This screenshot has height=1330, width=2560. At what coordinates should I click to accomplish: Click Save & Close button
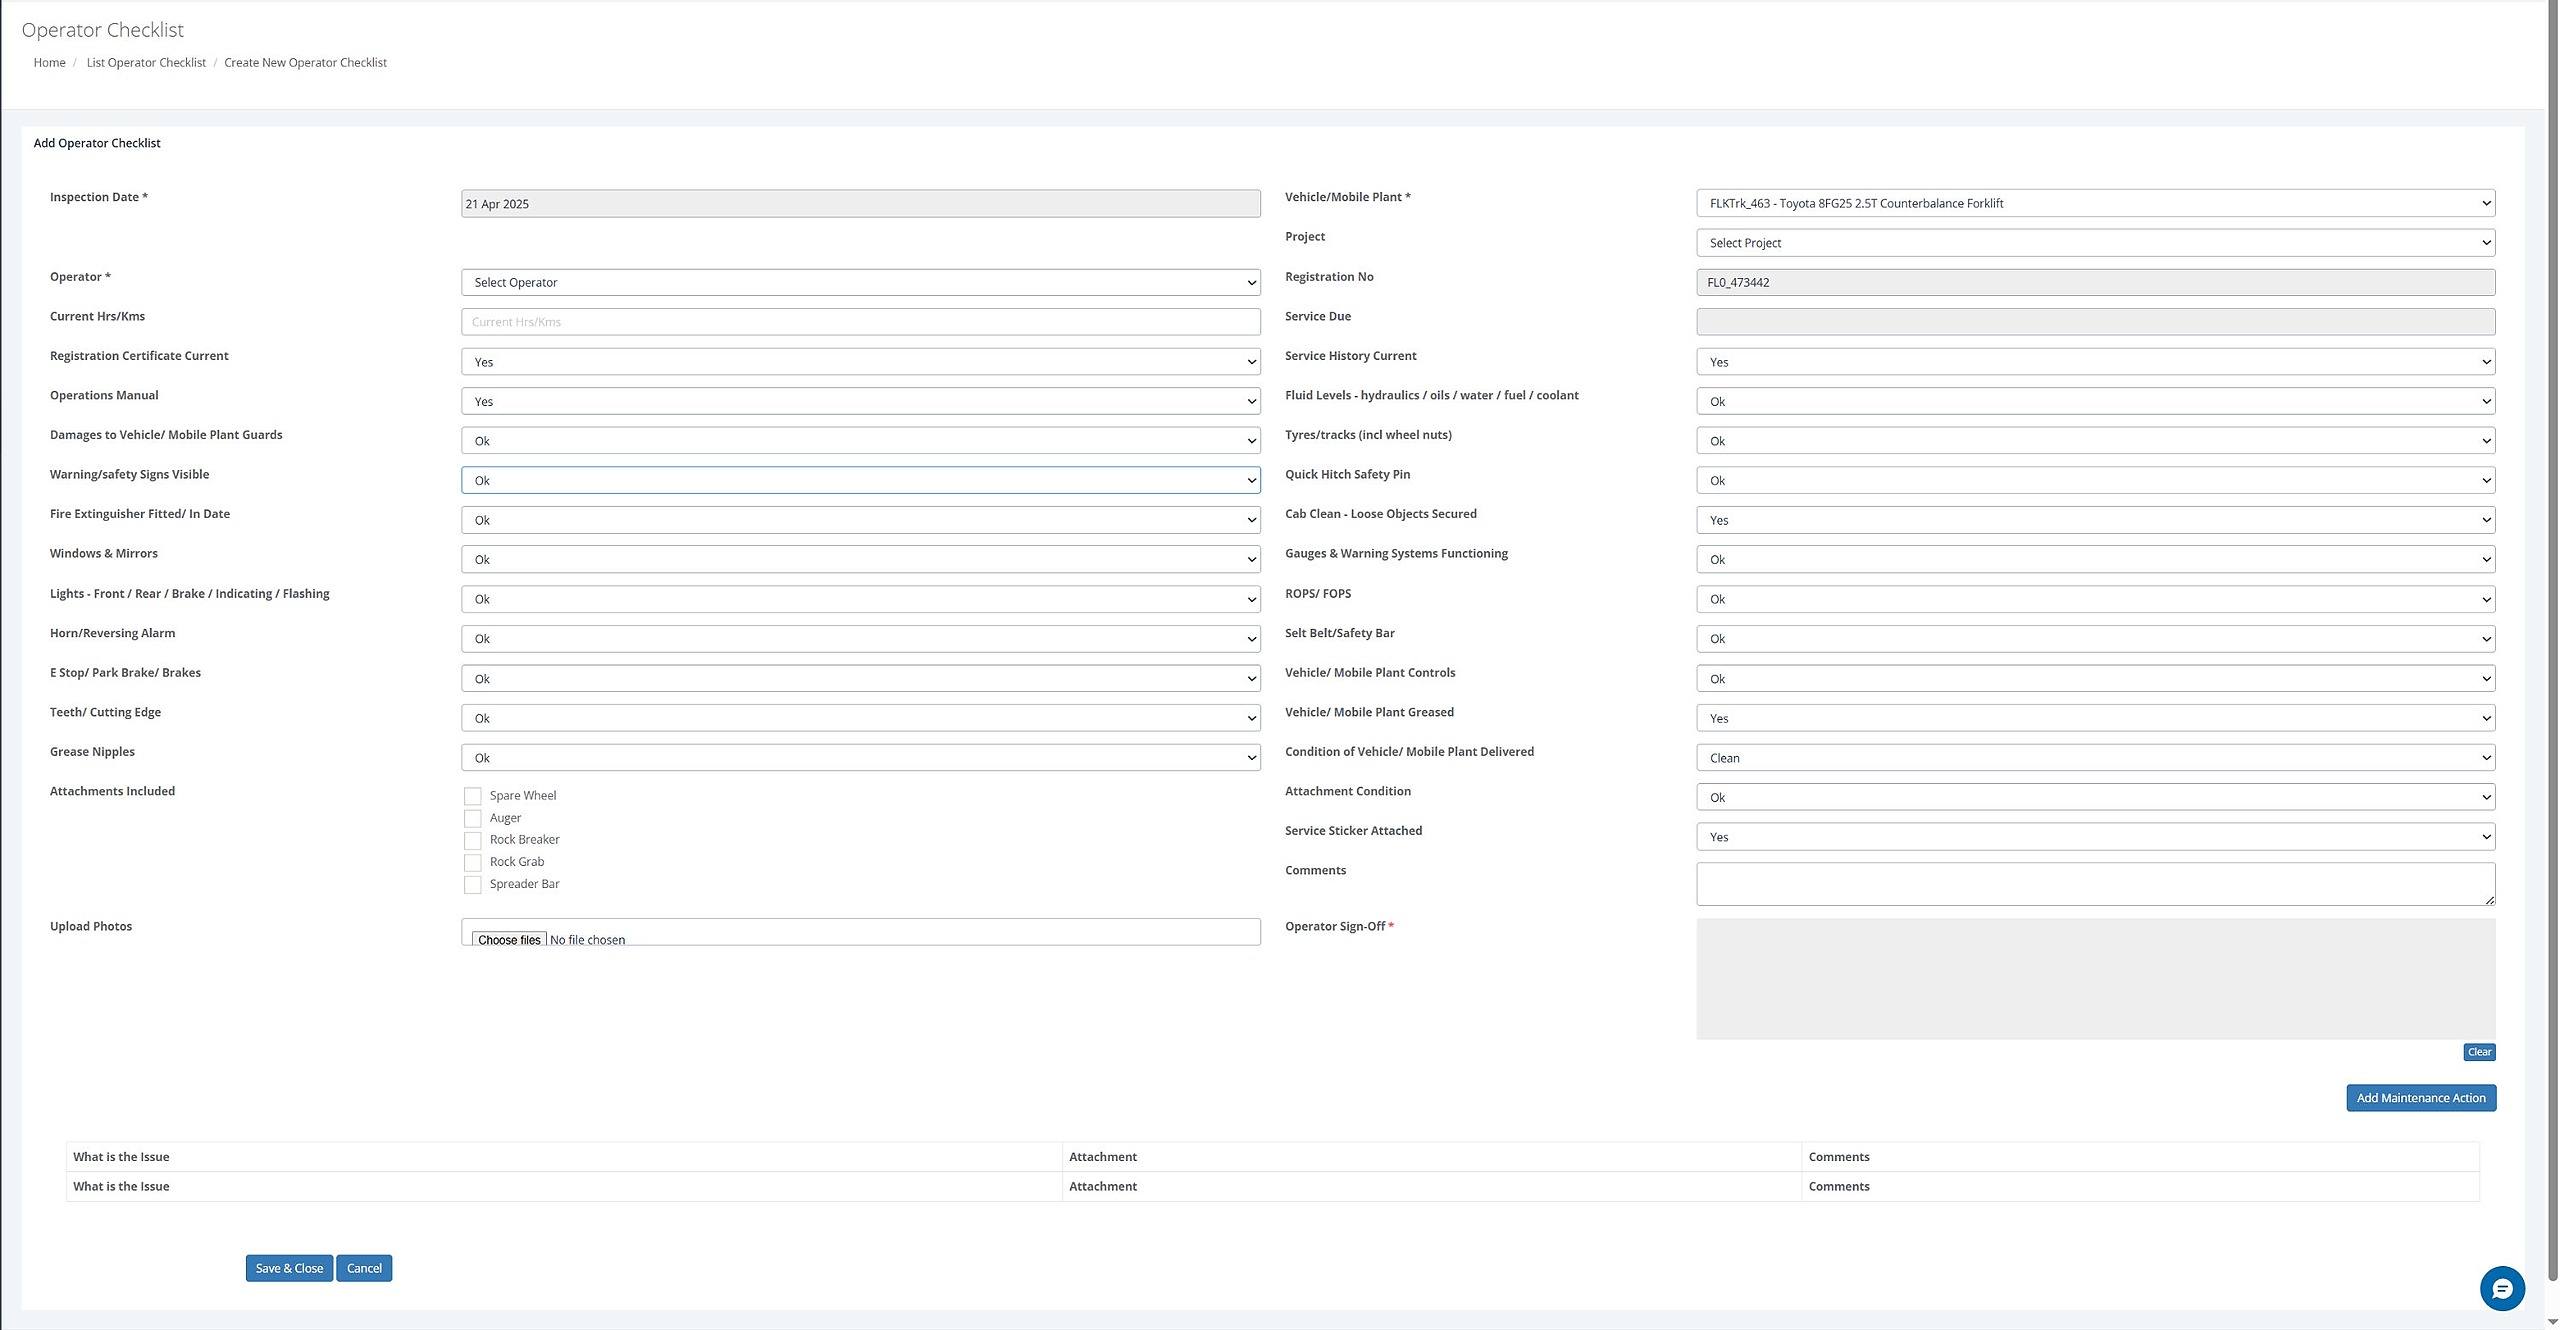pyautogui.click(x=289, y=1268)
